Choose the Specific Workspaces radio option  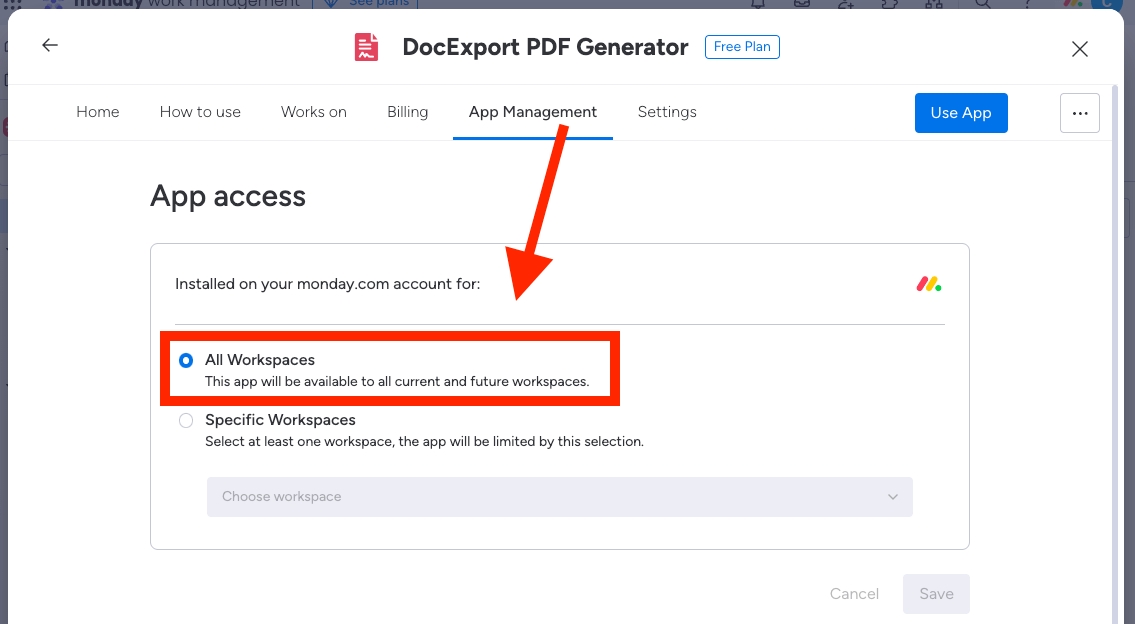coord(186,421)
